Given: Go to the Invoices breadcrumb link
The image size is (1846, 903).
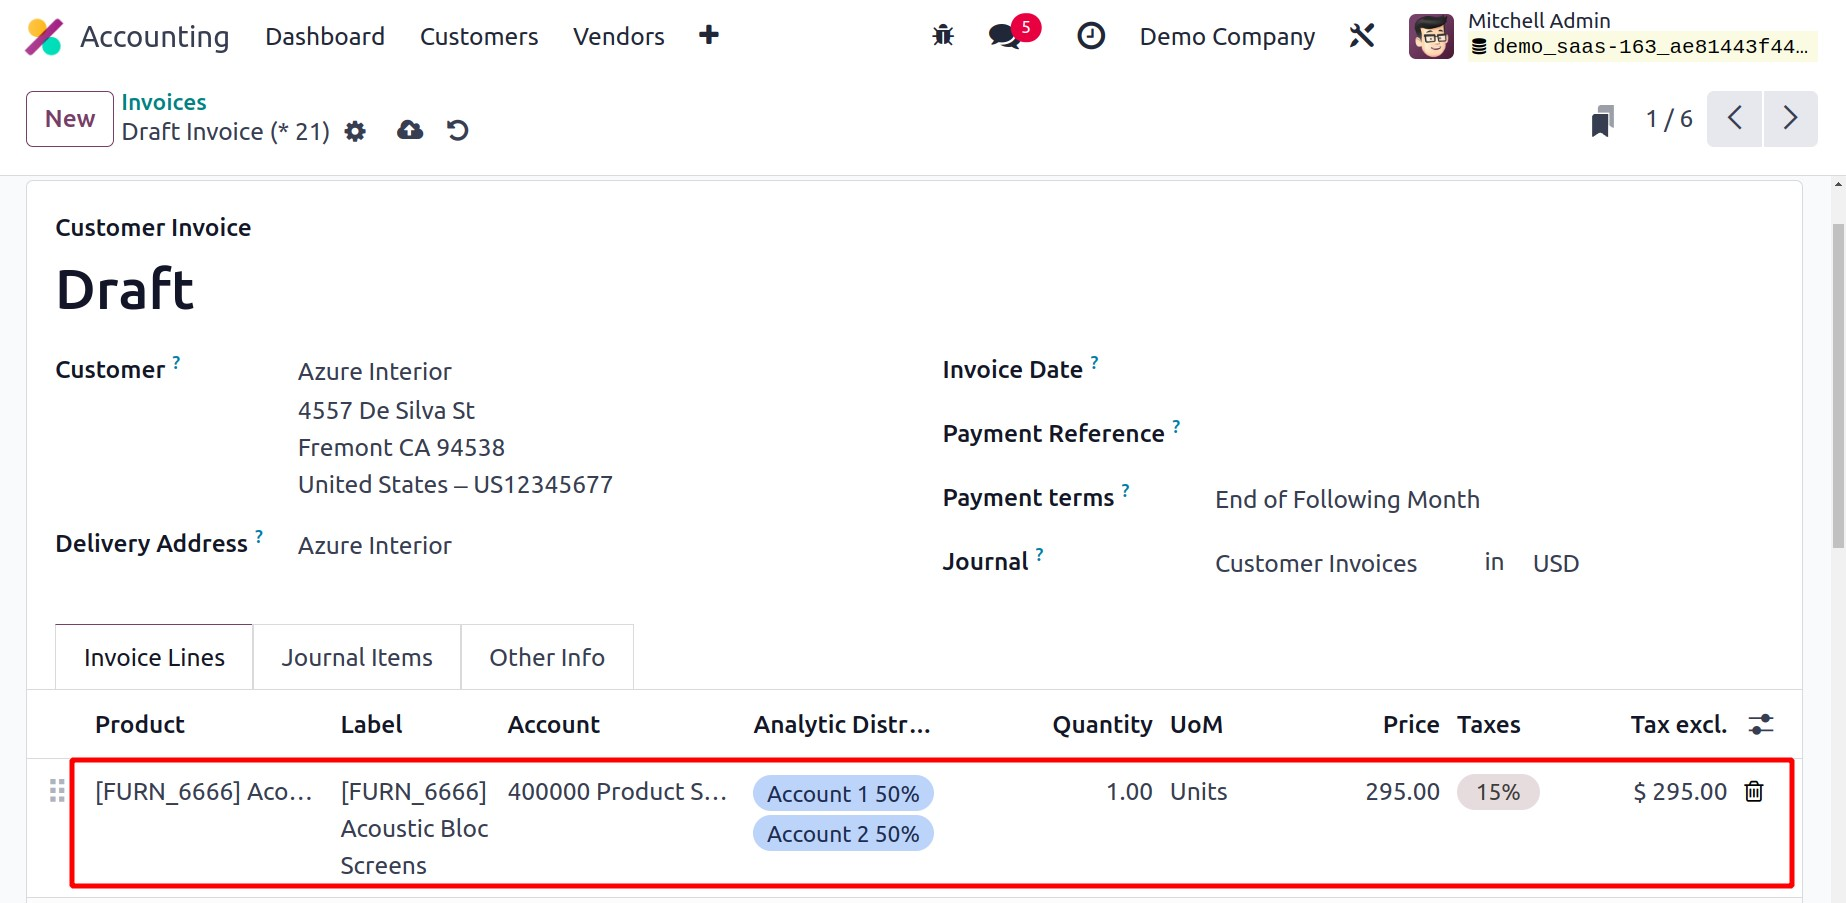Looking at the screenshot, I should [x=164, y=102].
